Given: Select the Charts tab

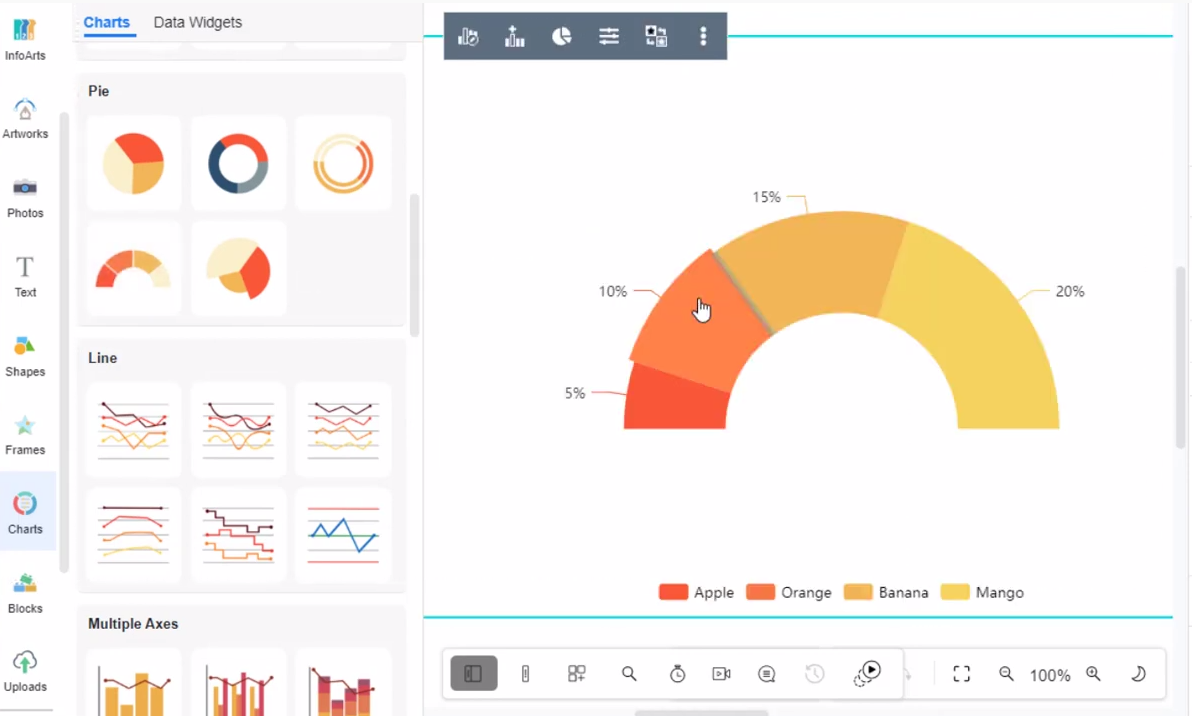Looking at the screenshot, I should tap(106, 22).
